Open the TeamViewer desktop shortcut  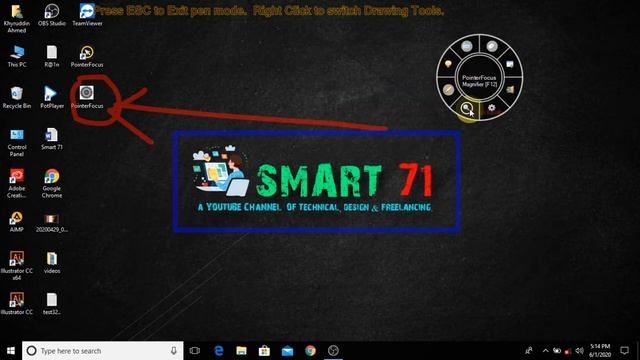coord(87,16)
